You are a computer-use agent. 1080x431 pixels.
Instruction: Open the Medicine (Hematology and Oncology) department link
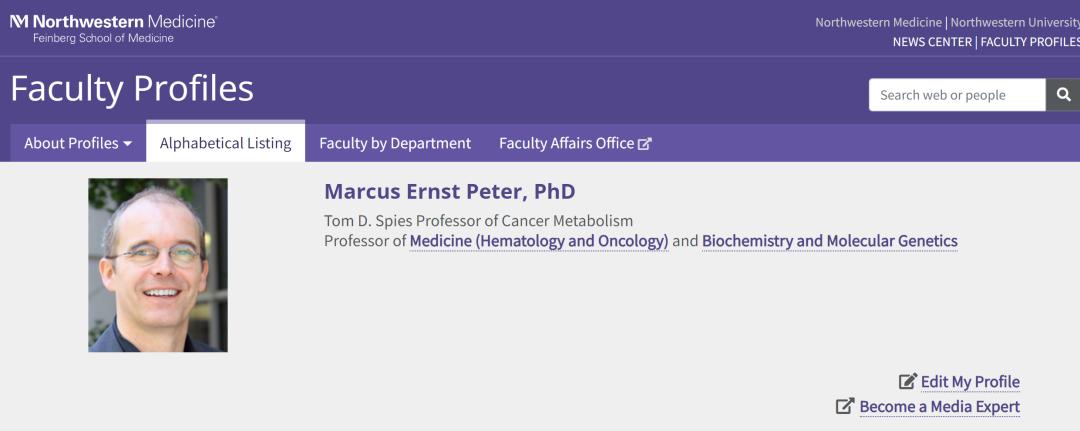click(539, 241)
